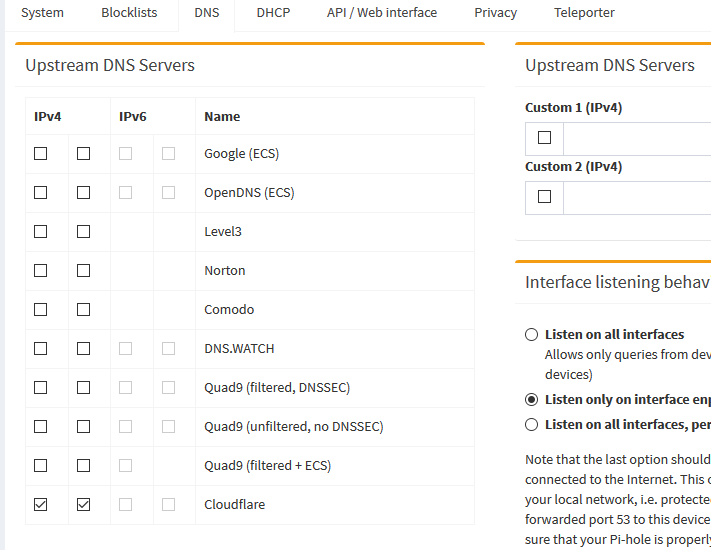Switch to the Blocklists tab
Viewport: 711px width, 550px height.
129,13
